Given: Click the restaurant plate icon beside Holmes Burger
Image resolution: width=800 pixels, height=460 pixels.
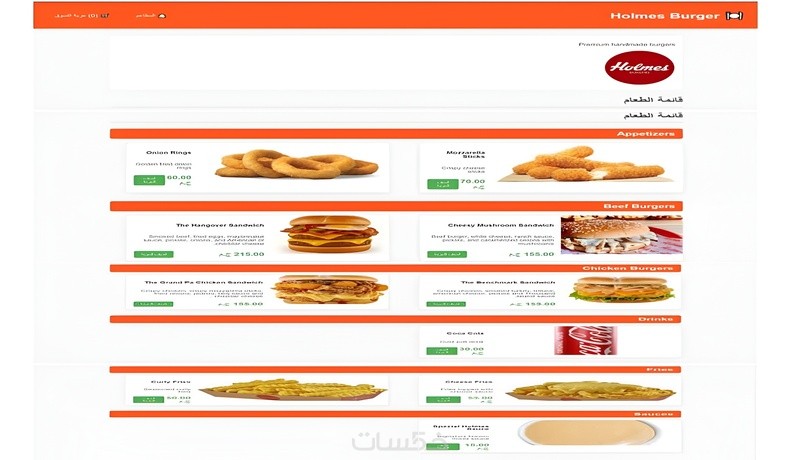Looking at the screenshot, I should (734, 16).
